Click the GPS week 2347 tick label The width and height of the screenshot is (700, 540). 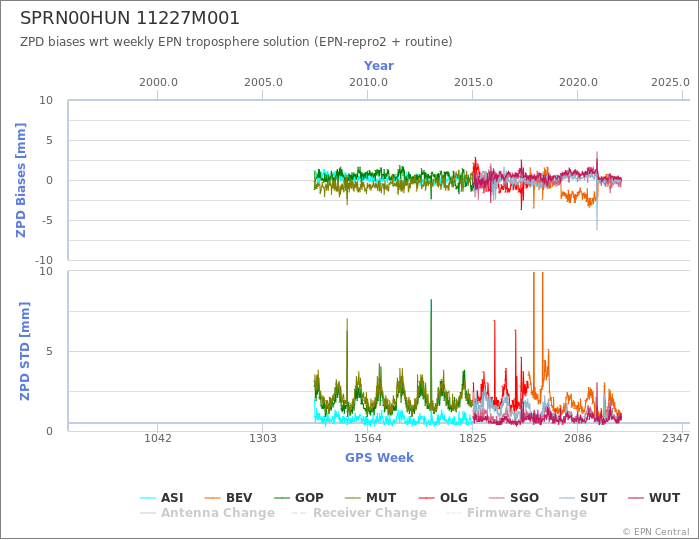coord(676,438)
